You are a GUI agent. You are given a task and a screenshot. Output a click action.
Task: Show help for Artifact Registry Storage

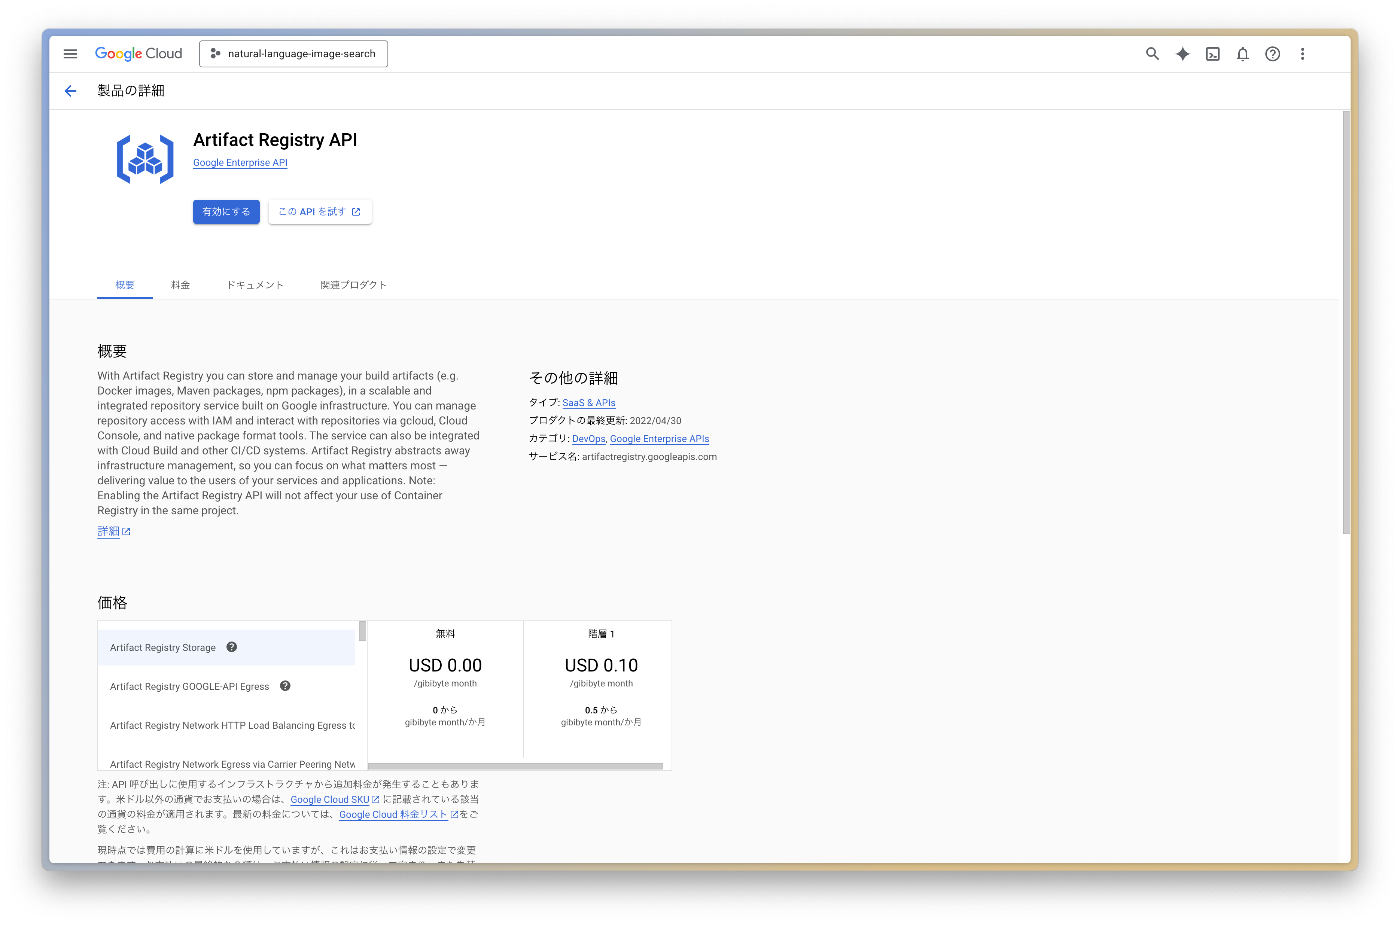[x=231, y=647]
